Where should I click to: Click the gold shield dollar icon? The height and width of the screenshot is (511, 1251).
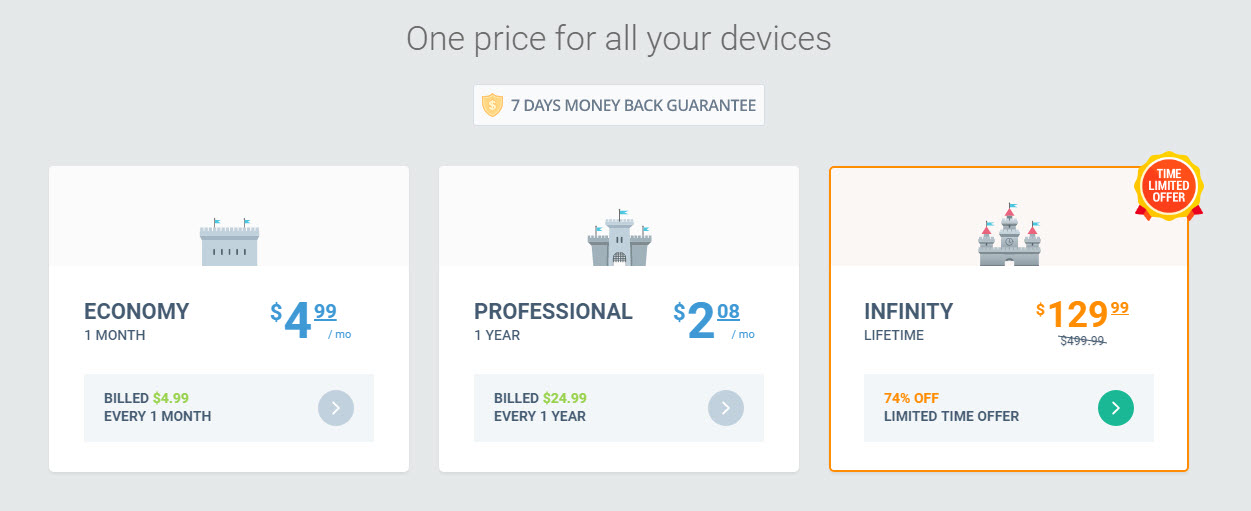(x=492, y=105)
